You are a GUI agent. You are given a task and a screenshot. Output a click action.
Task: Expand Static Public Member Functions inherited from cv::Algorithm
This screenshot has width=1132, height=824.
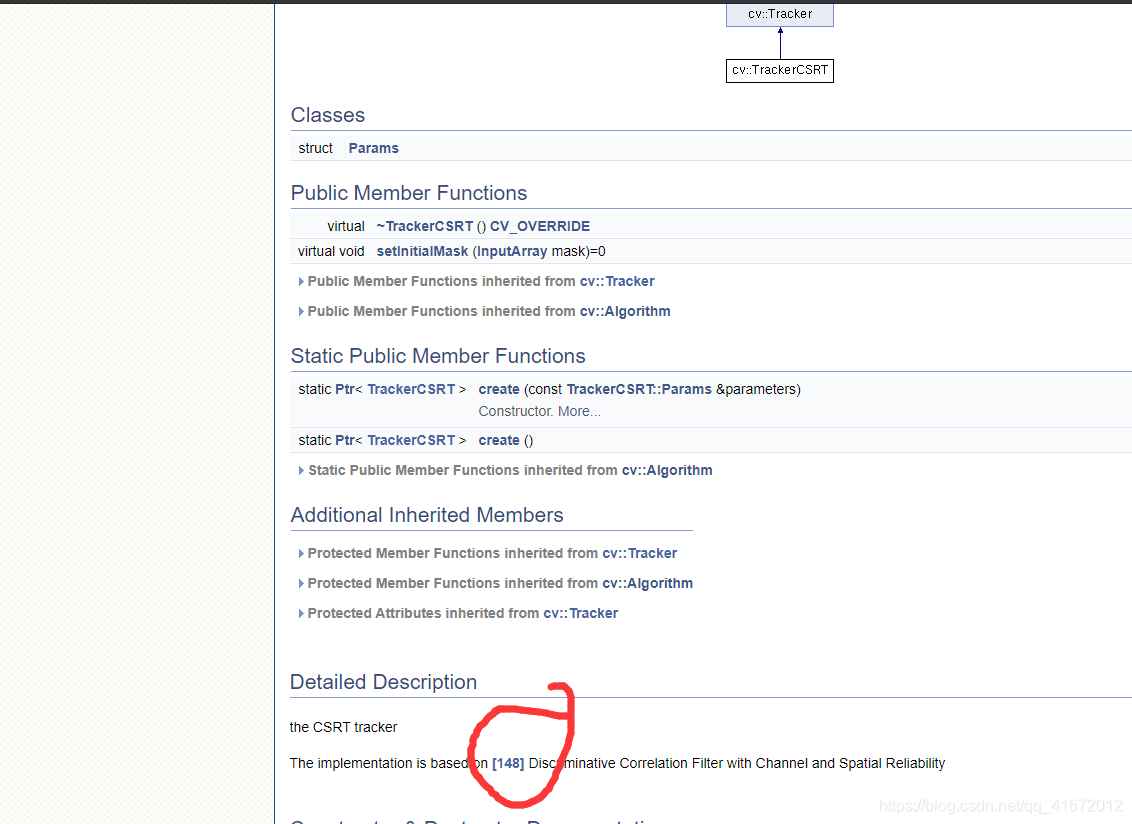(x=301, y=471)
